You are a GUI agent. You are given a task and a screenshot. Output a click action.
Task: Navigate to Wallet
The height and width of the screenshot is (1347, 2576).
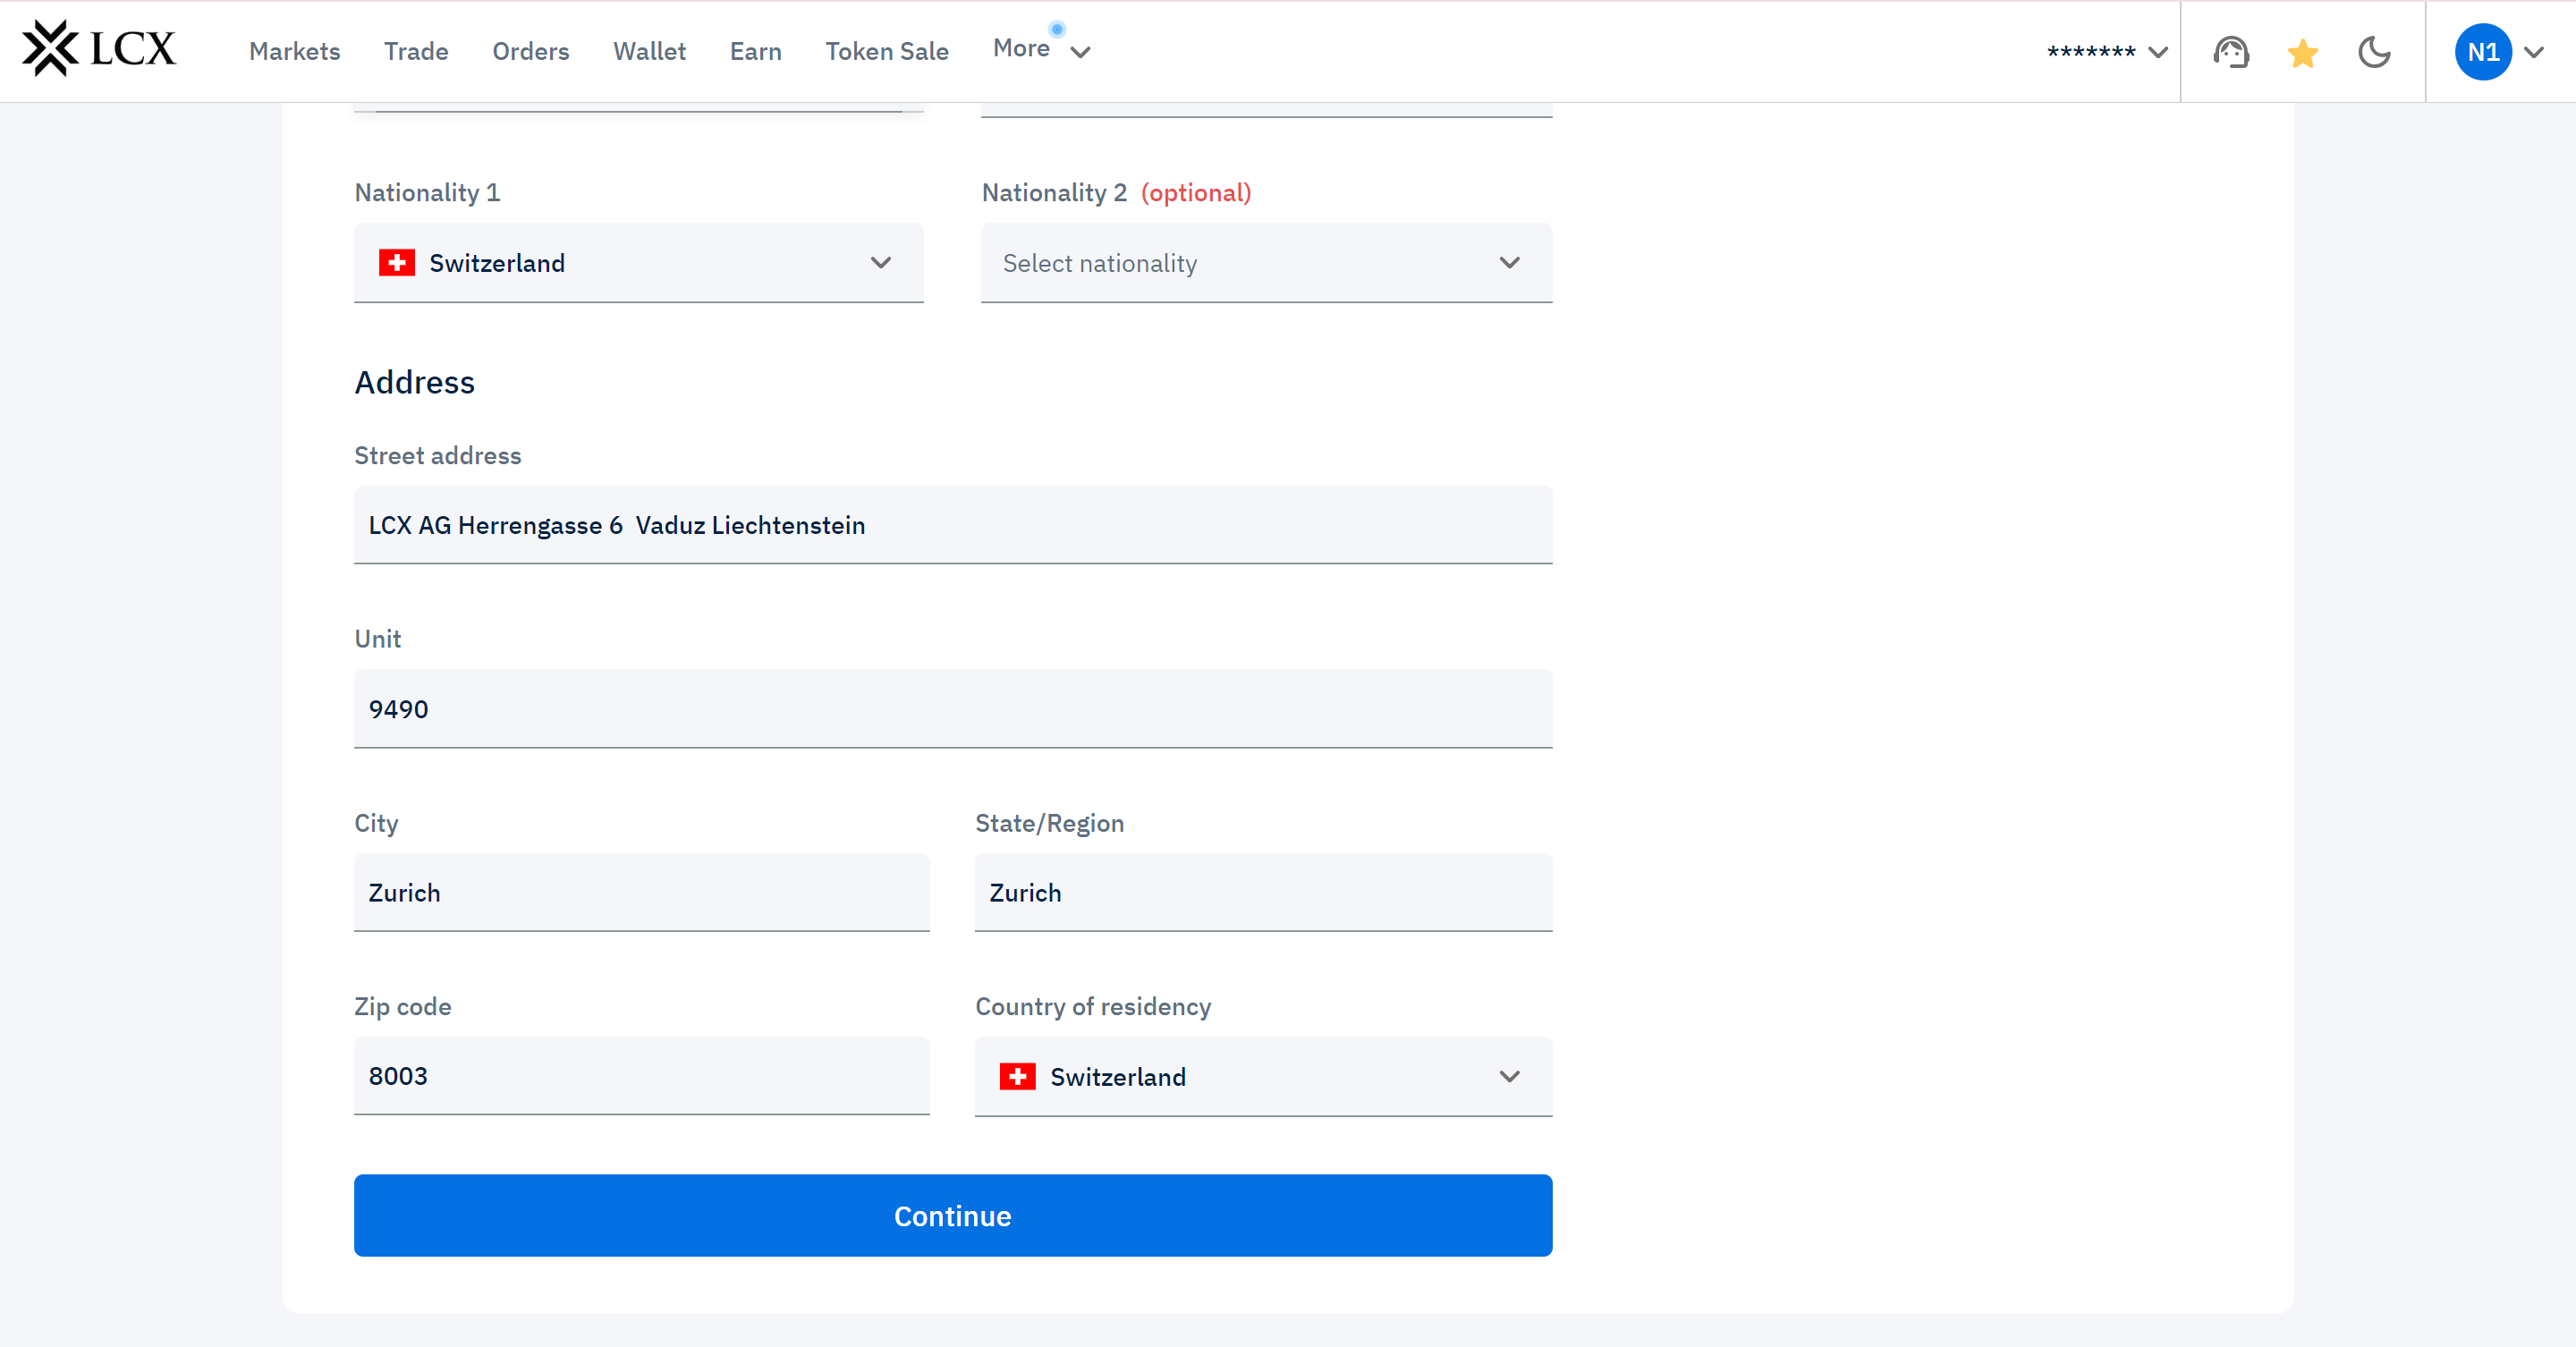coord(649,51)
